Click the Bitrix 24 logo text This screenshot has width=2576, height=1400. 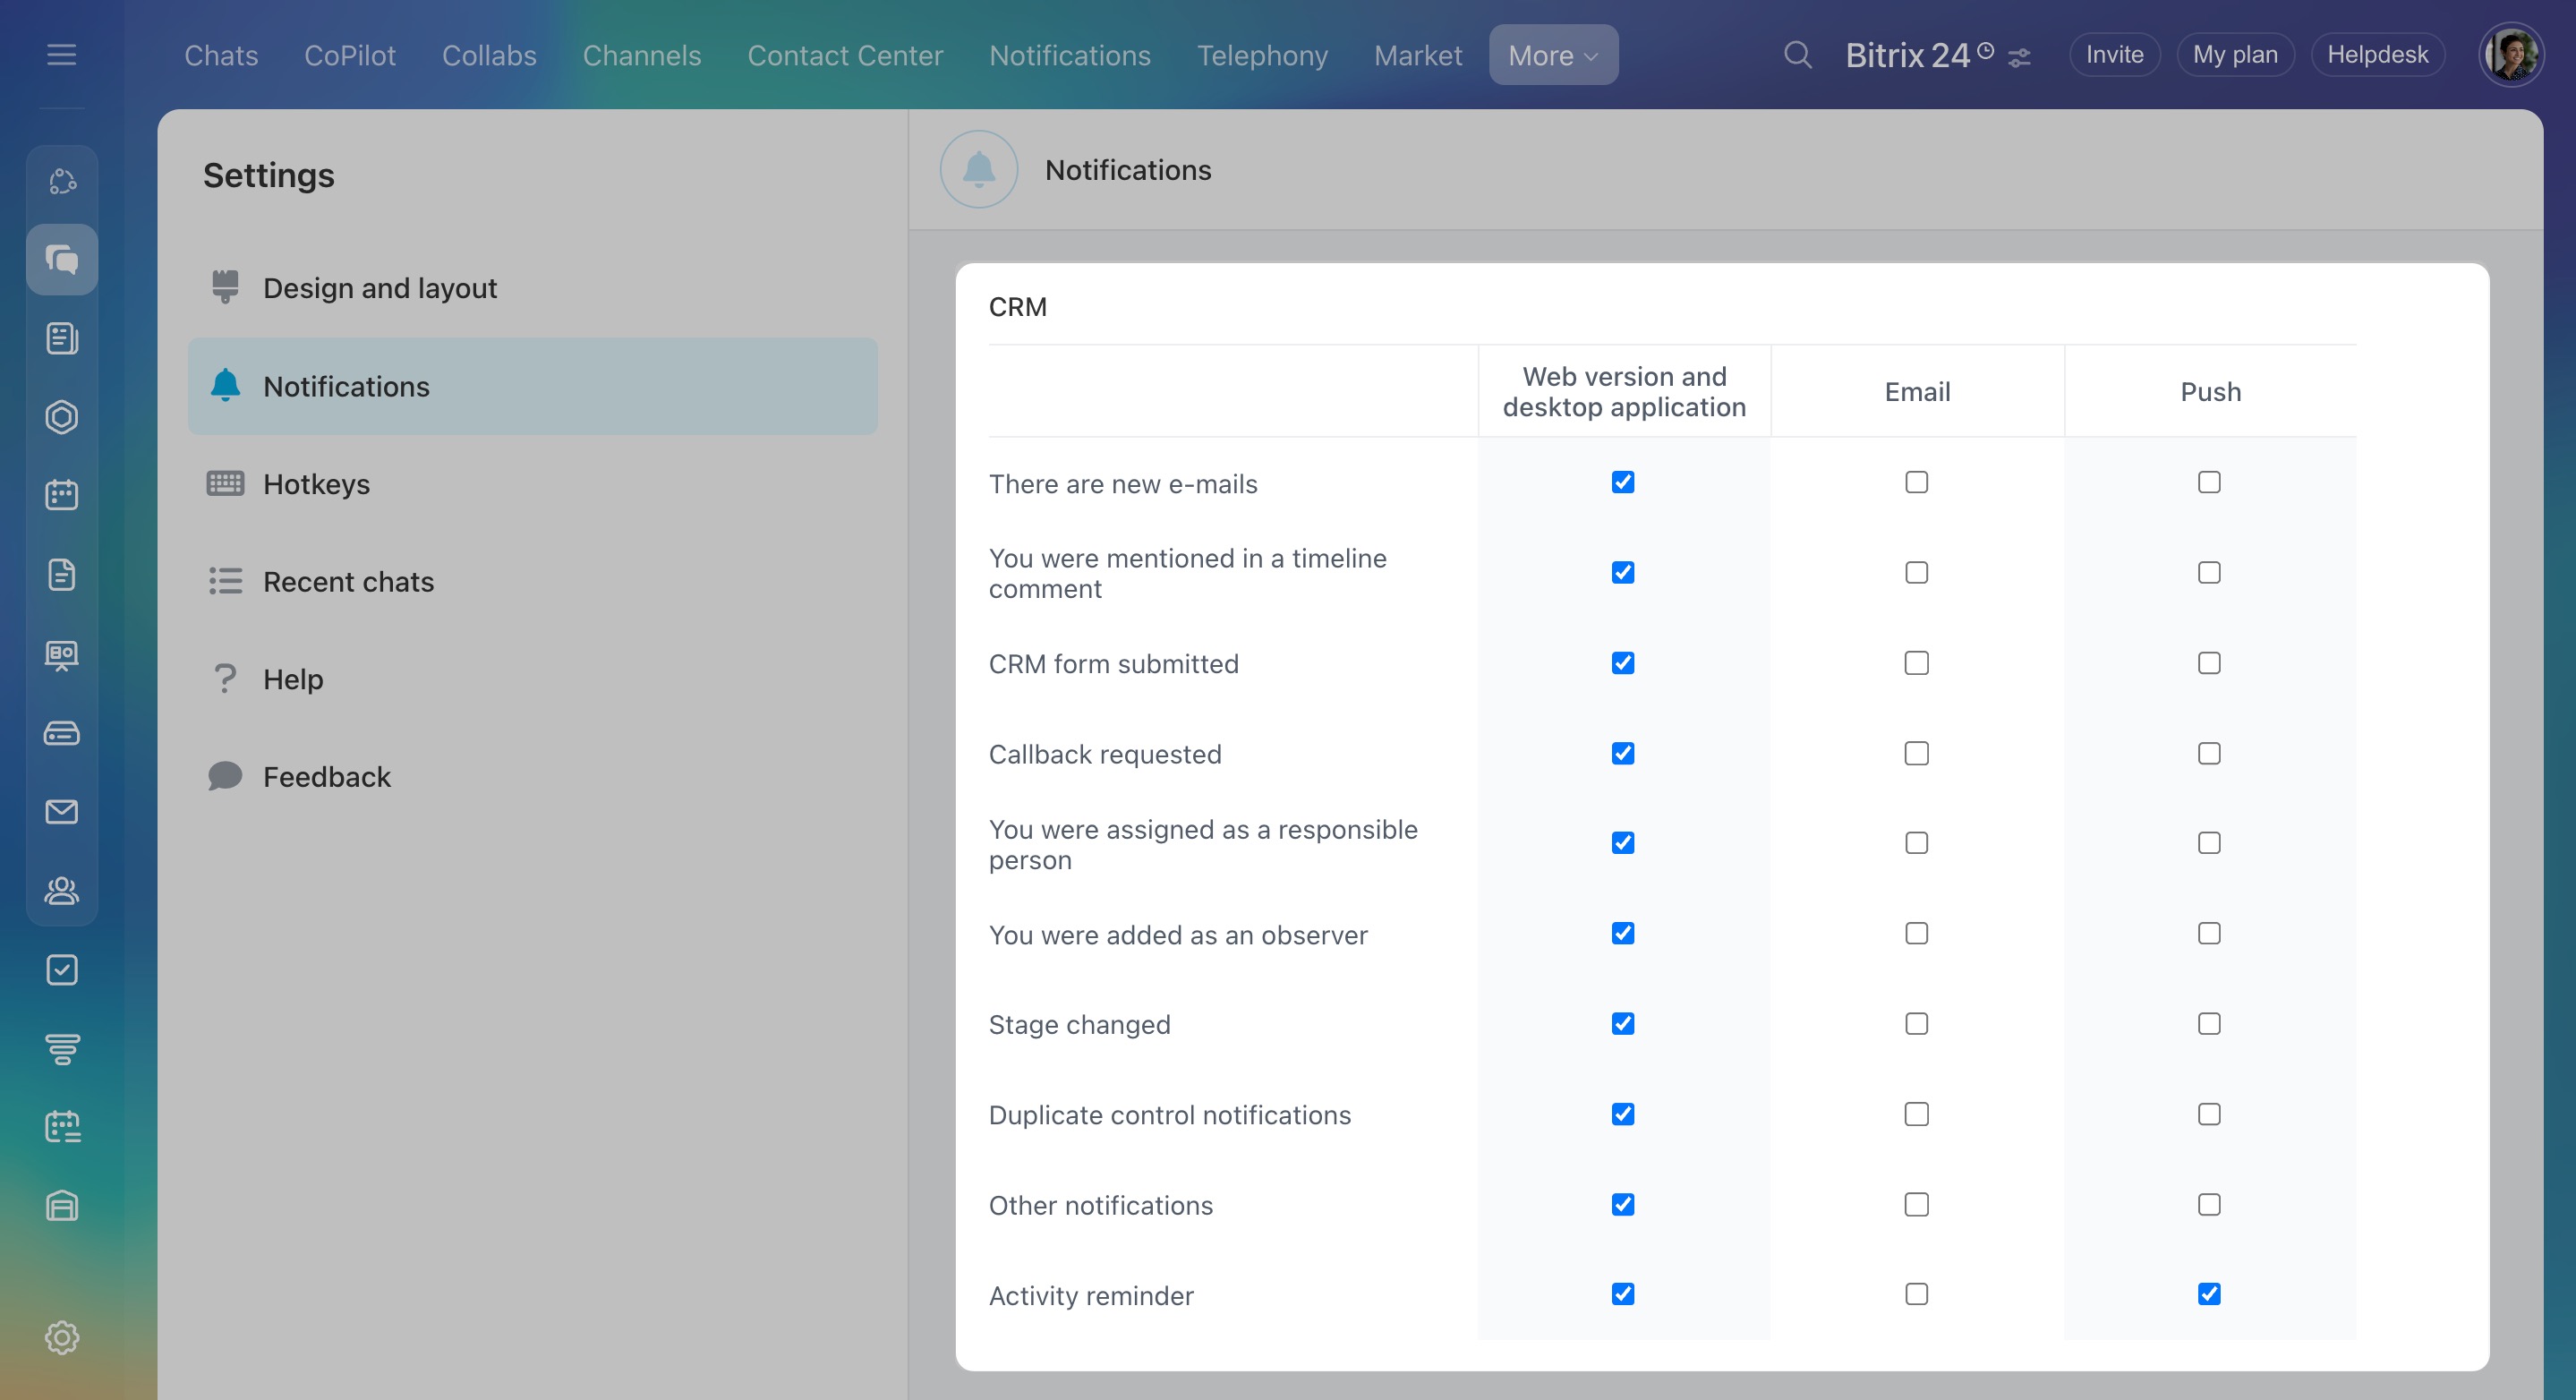tap(1907, 55)
